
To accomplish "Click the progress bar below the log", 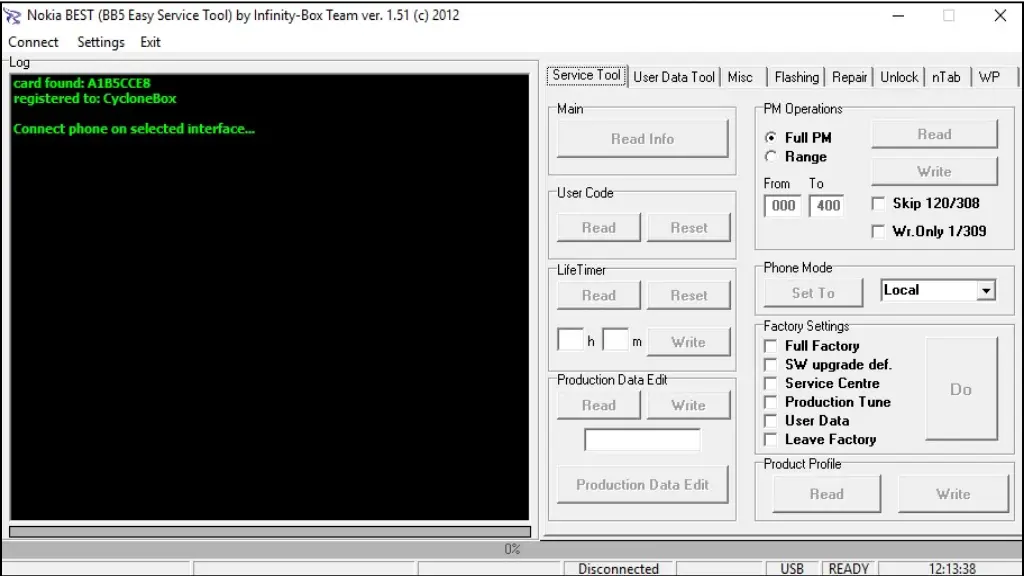I will (270, 532).
